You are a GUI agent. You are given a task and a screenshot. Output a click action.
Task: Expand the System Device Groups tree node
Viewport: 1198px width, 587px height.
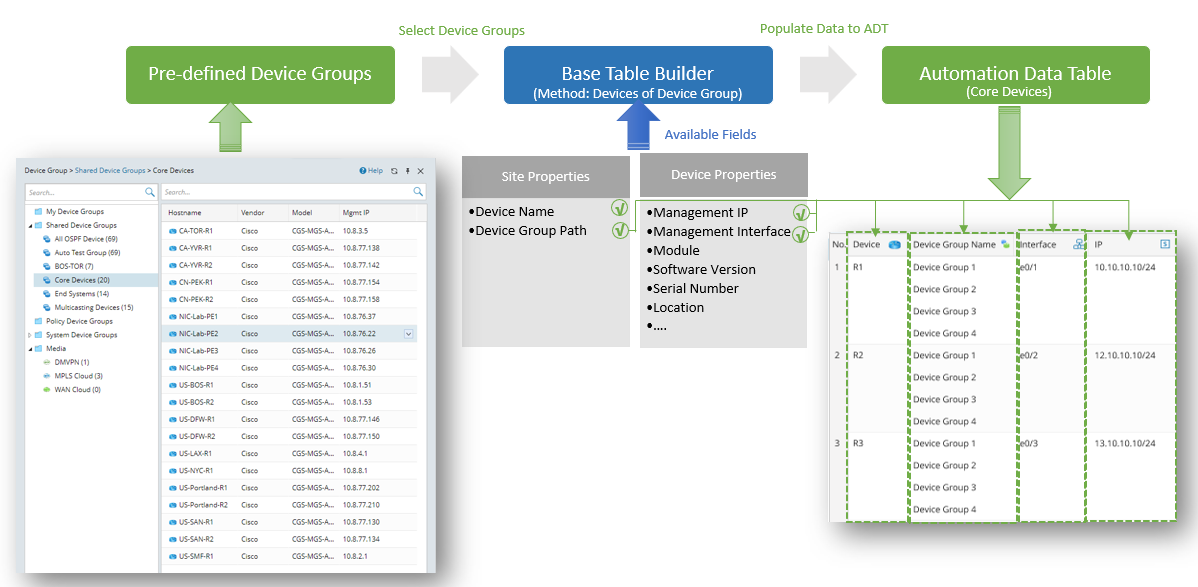click(30, 335)
